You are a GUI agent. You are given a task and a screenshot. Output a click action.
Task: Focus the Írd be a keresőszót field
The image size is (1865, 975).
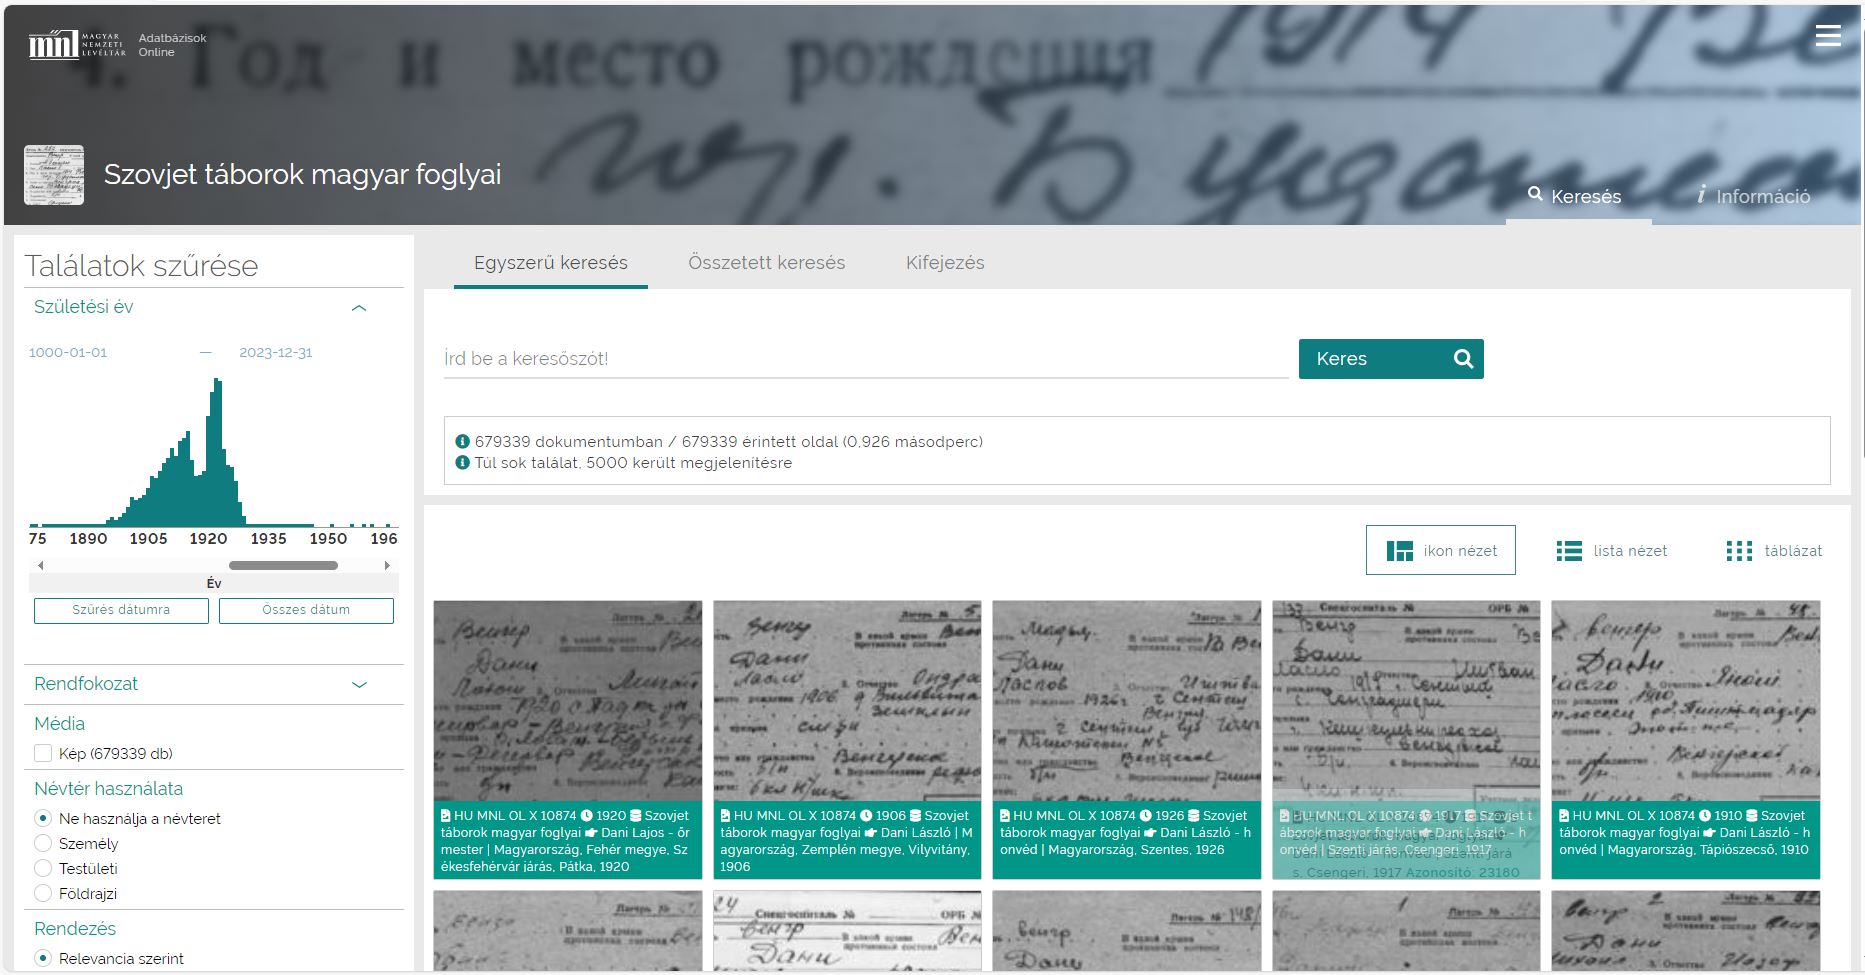click(x=866, y=359)
